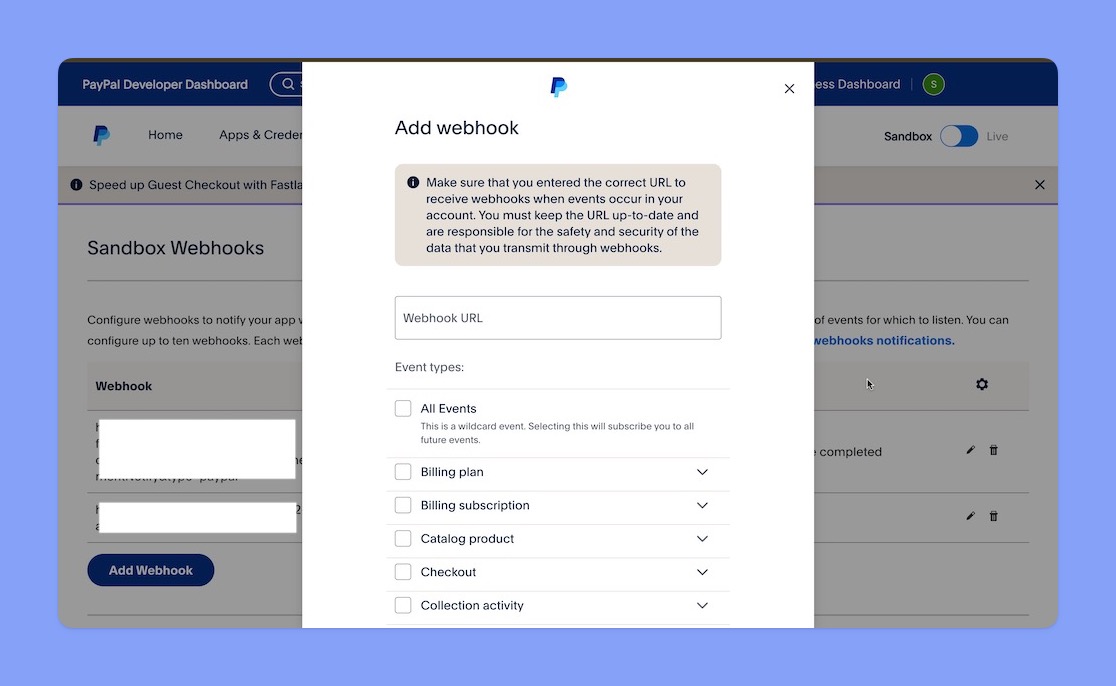Dismiss the Fastlane banner with its X
Screen dimensions: 1116x686
(x=1040, y=185)
